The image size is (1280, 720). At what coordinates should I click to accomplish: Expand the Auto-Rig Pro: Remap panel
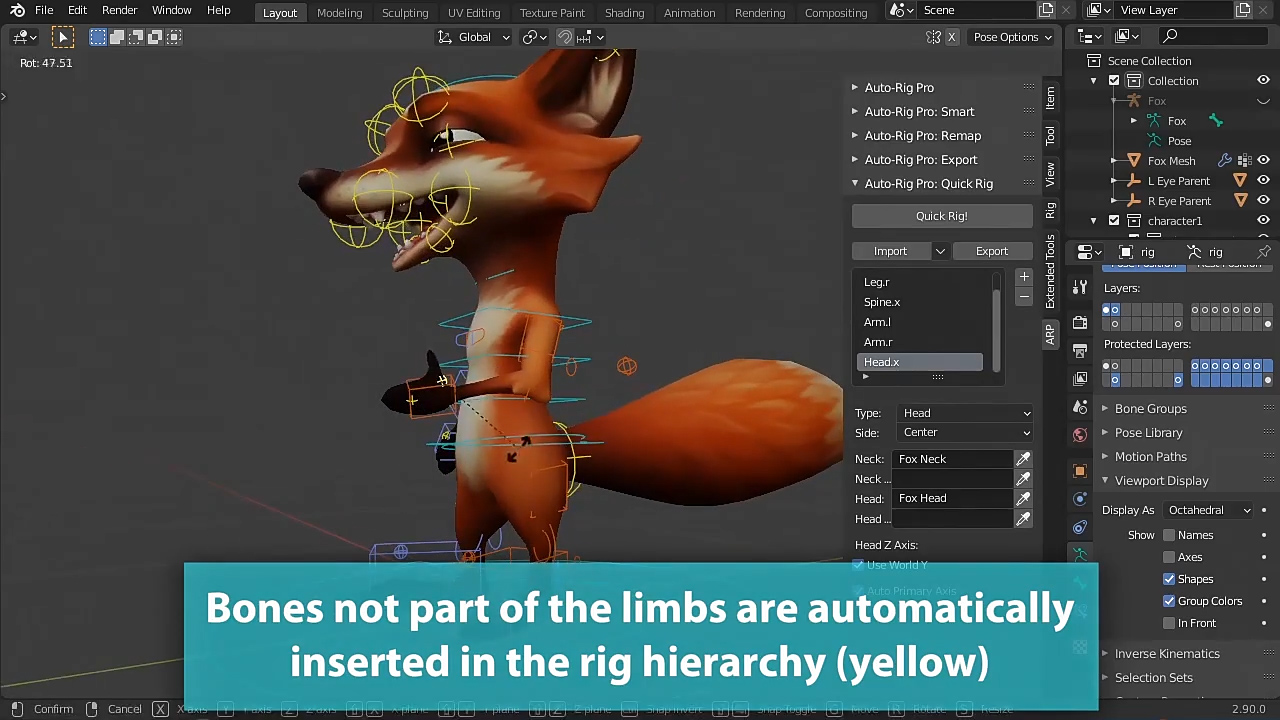[922, 136]
